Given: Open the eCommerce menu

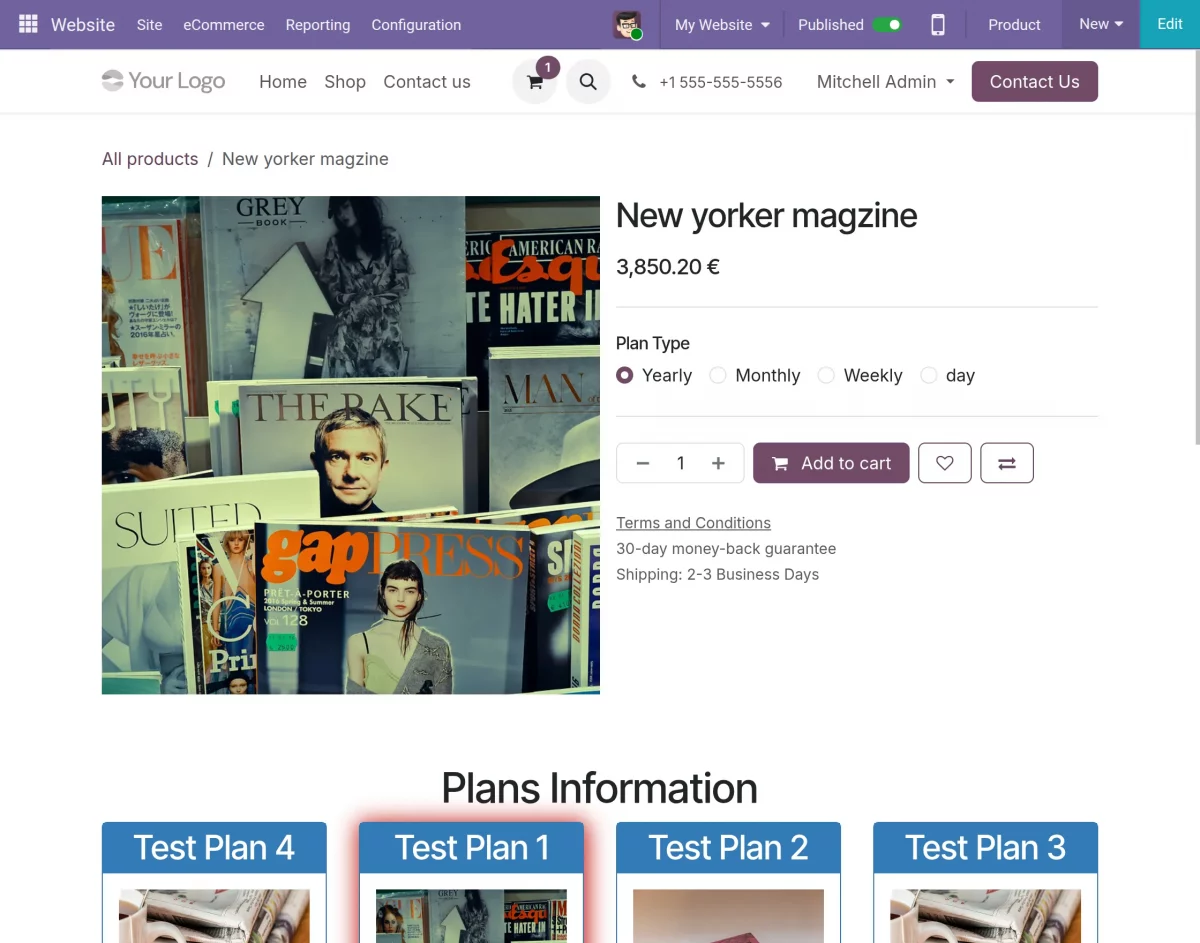Looking at the screenshot, I should pos(223,25).
